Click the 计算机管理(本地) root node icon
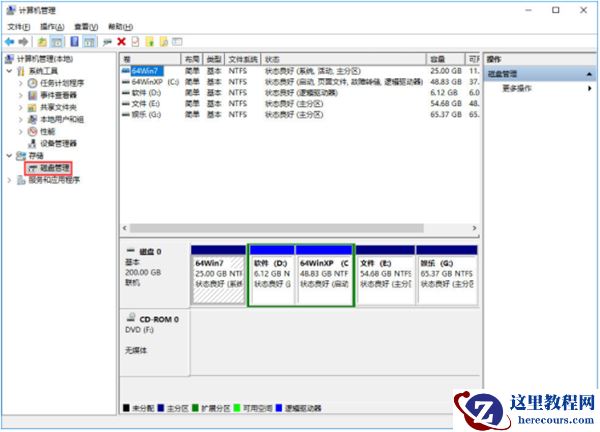 [x=10, y=59]
